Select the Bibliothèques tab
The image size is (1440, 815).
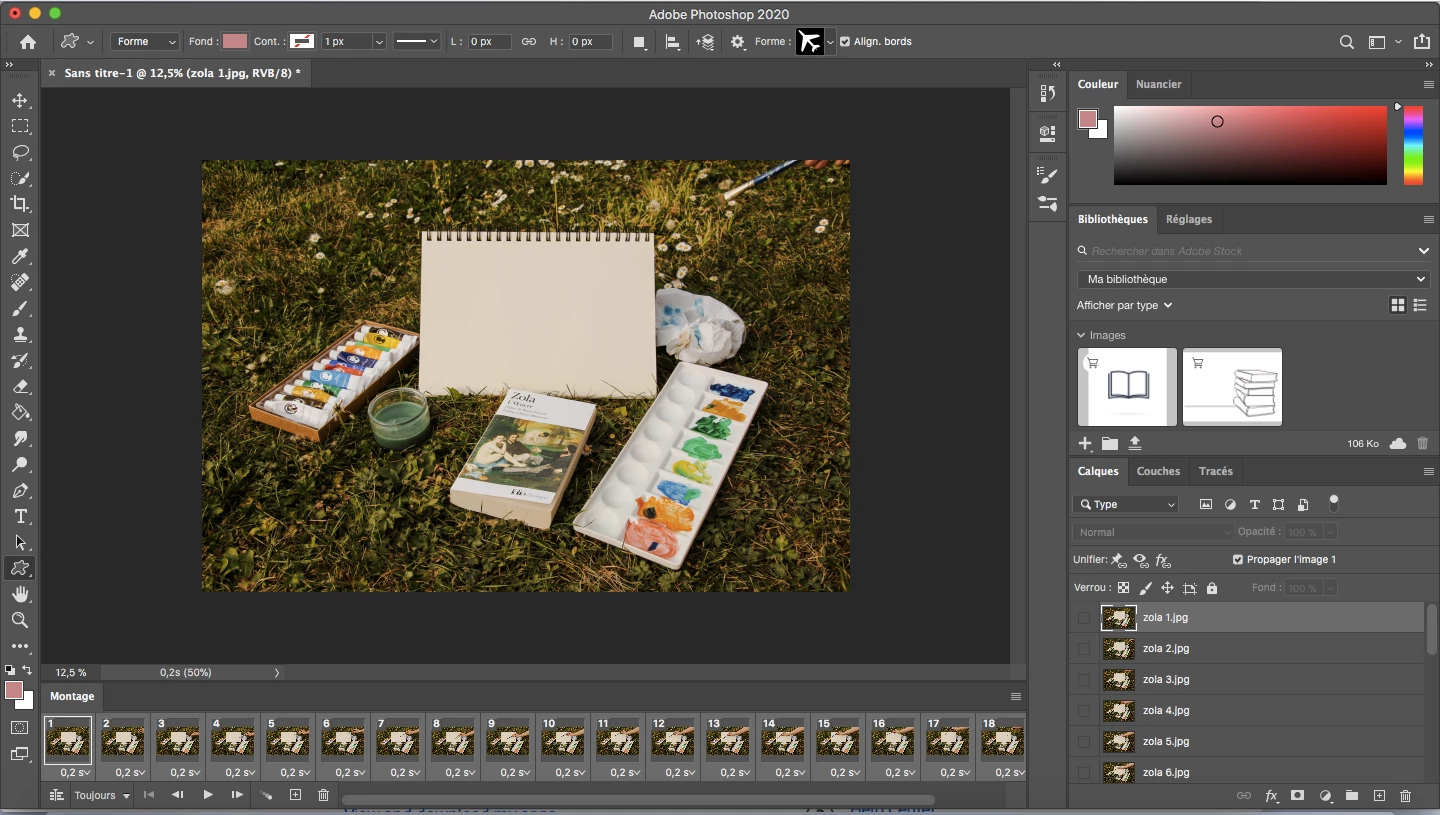(x=1112, y=220)
